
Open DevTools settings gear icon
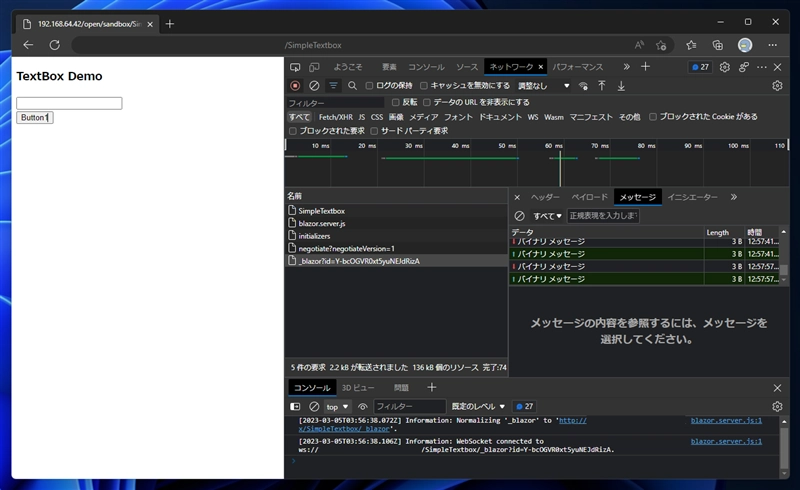pos(724,67)
